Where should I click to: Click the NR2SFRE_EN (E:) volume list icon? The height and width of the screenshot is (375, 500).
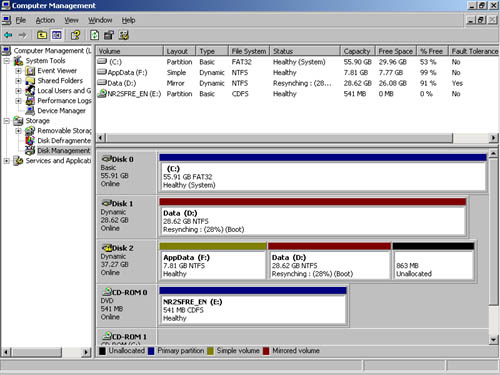coord(102,94)
